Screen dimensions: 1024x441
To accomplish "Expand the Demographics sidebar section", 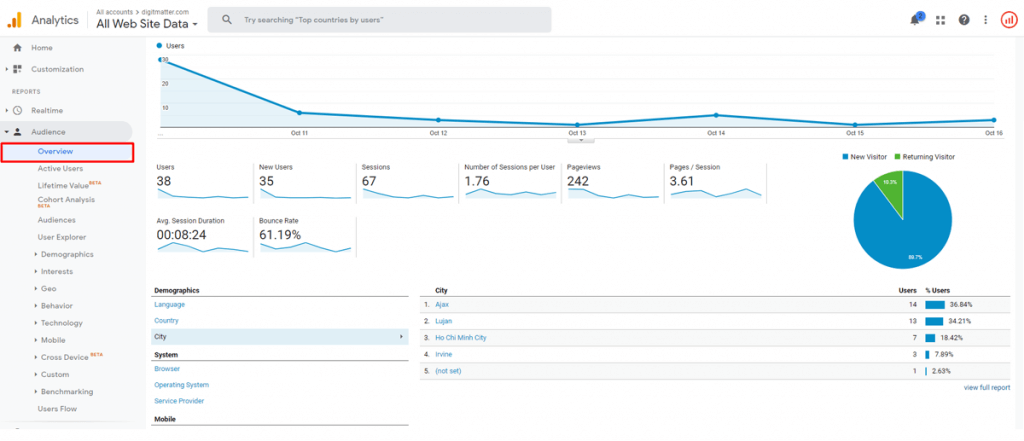I will tap(66, 254).
